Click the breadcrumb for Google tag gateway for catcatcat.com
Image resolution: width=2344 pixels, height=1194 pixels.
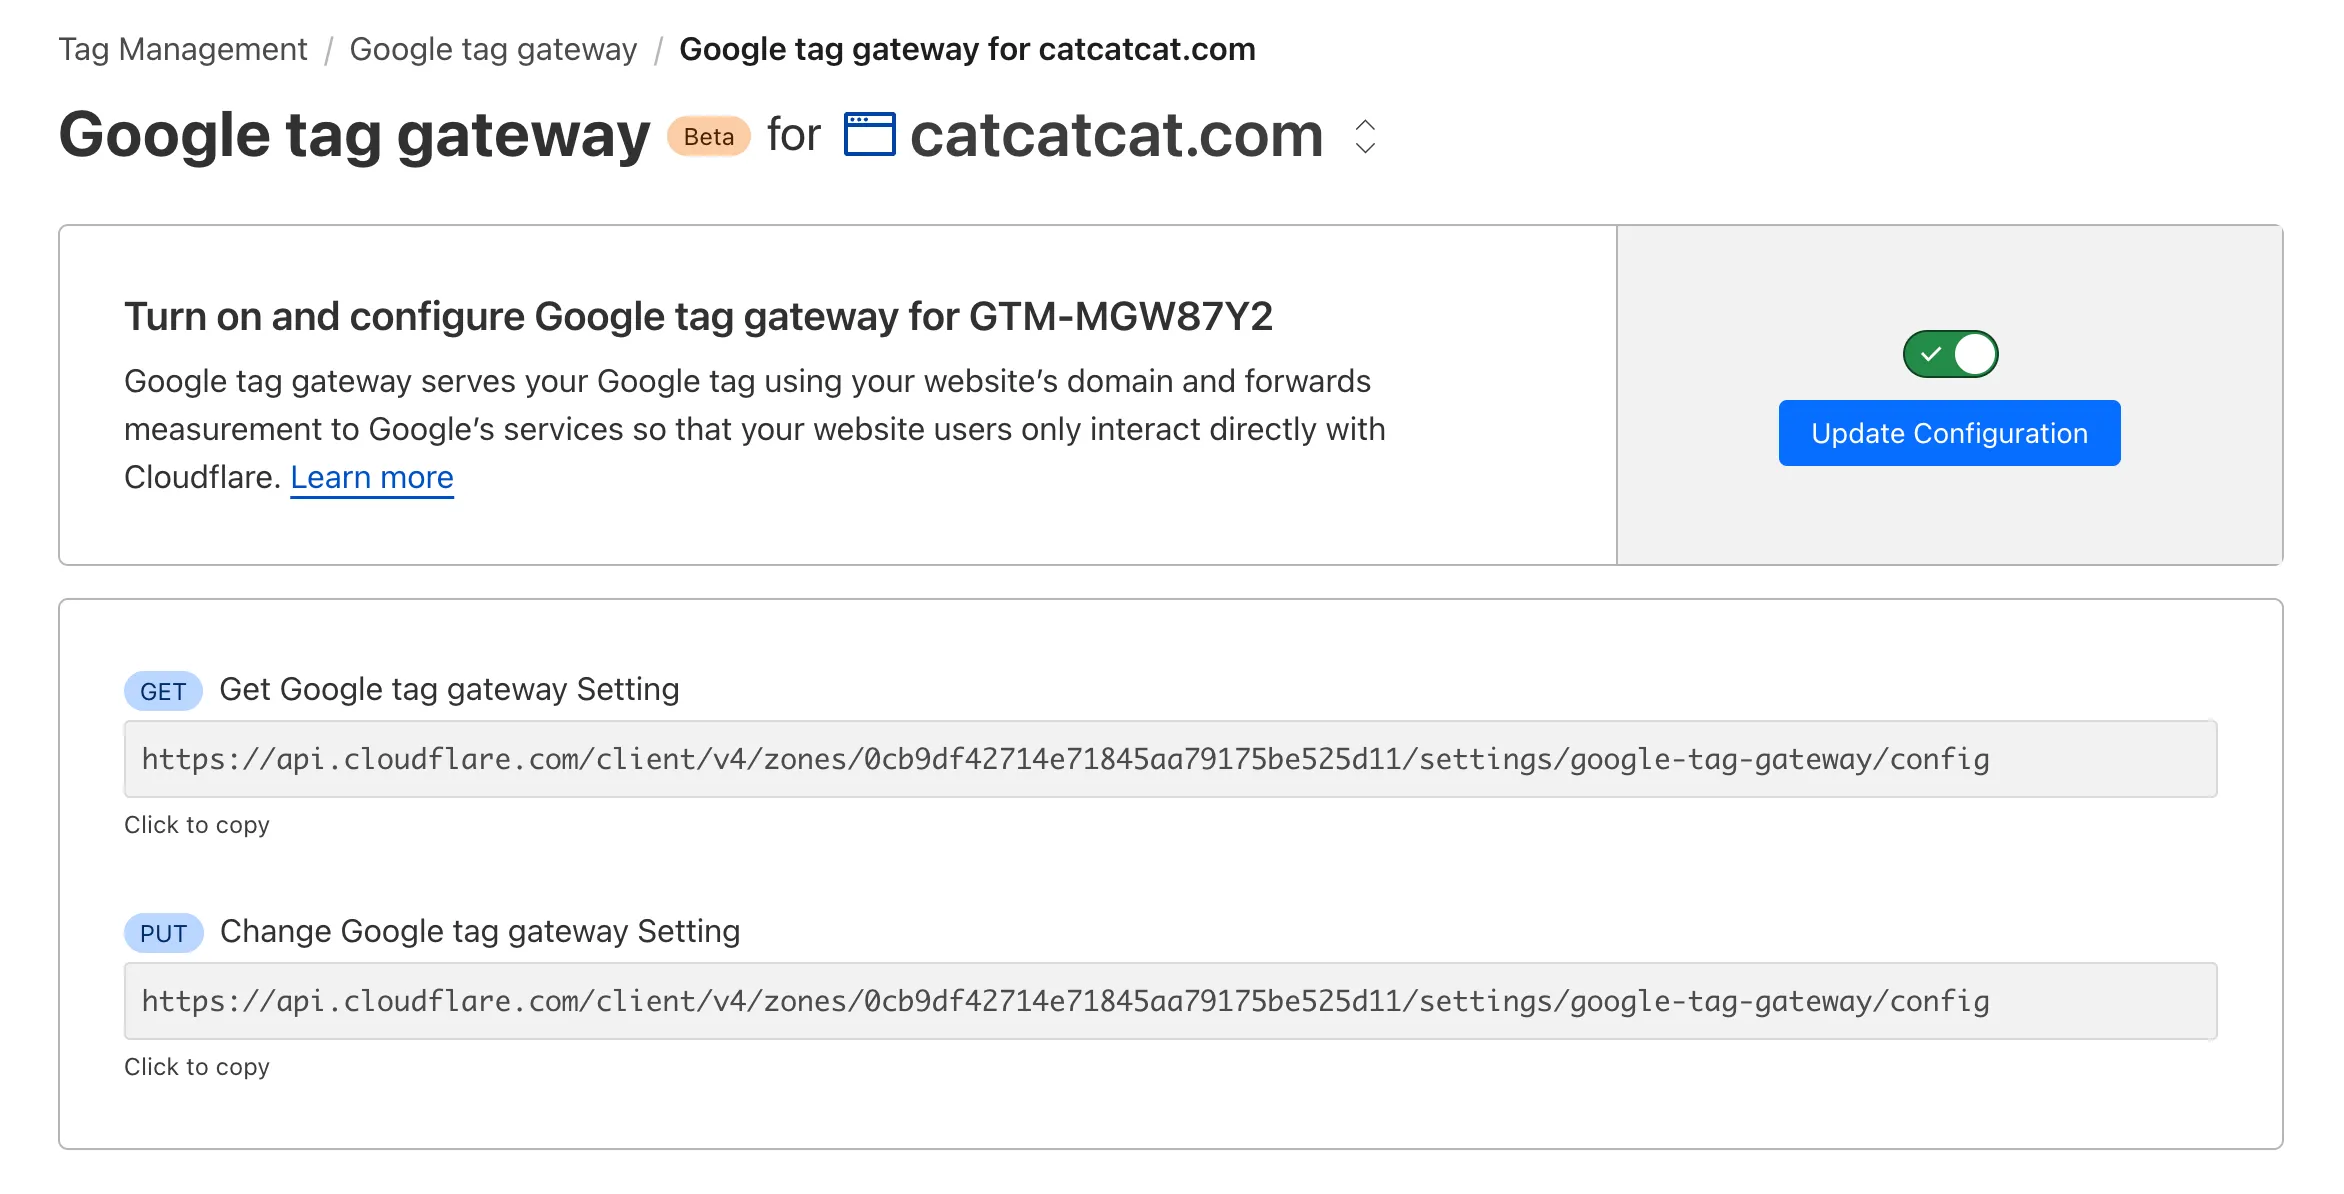(x=966, y=48)
